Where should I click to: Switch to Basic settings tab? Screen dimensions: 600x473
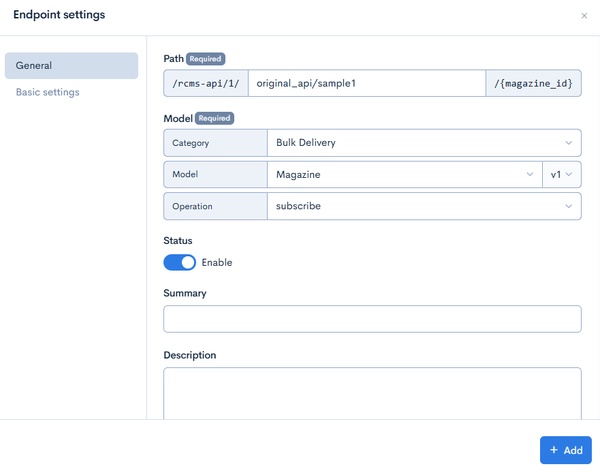coord(47,92)
